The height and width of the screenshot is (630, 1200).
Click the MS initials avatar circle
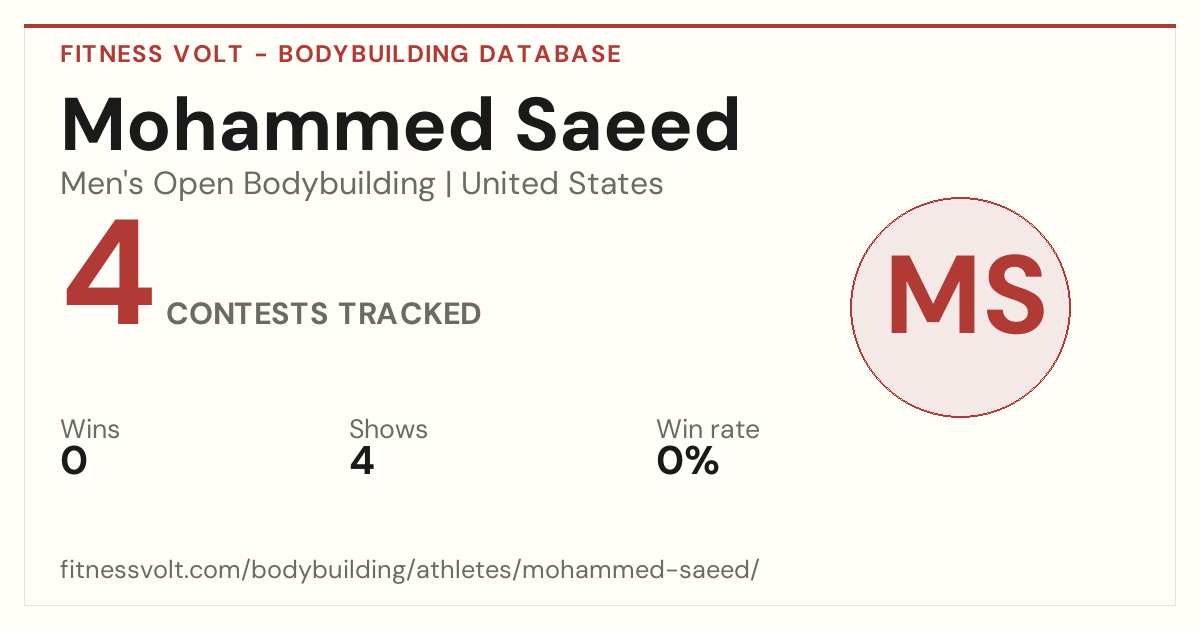(x=960, y=307)
